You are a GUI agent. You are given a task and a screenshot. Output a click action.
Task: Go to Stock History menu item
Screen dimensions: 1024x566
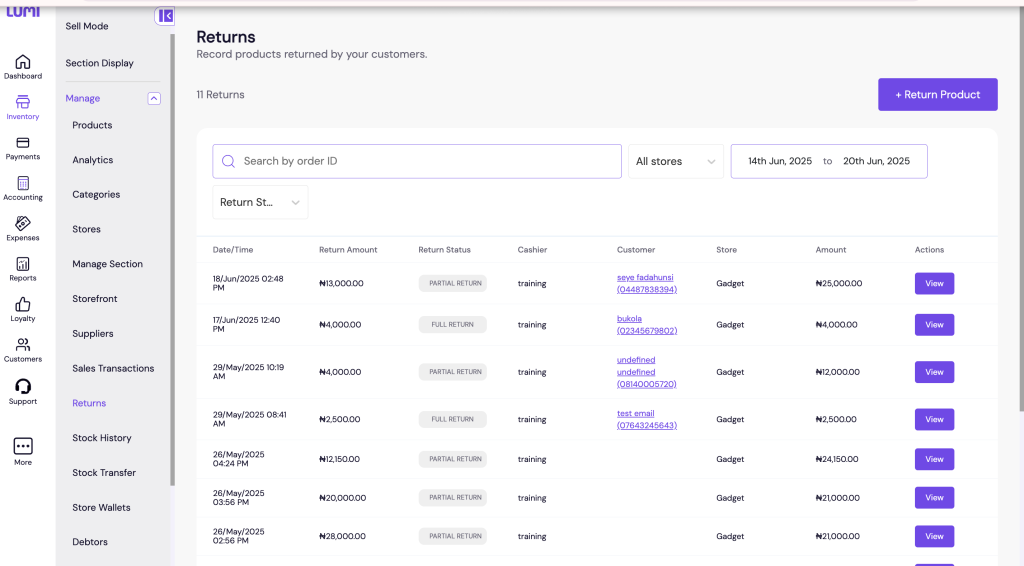pyautogui.click(x=103, y=438)
